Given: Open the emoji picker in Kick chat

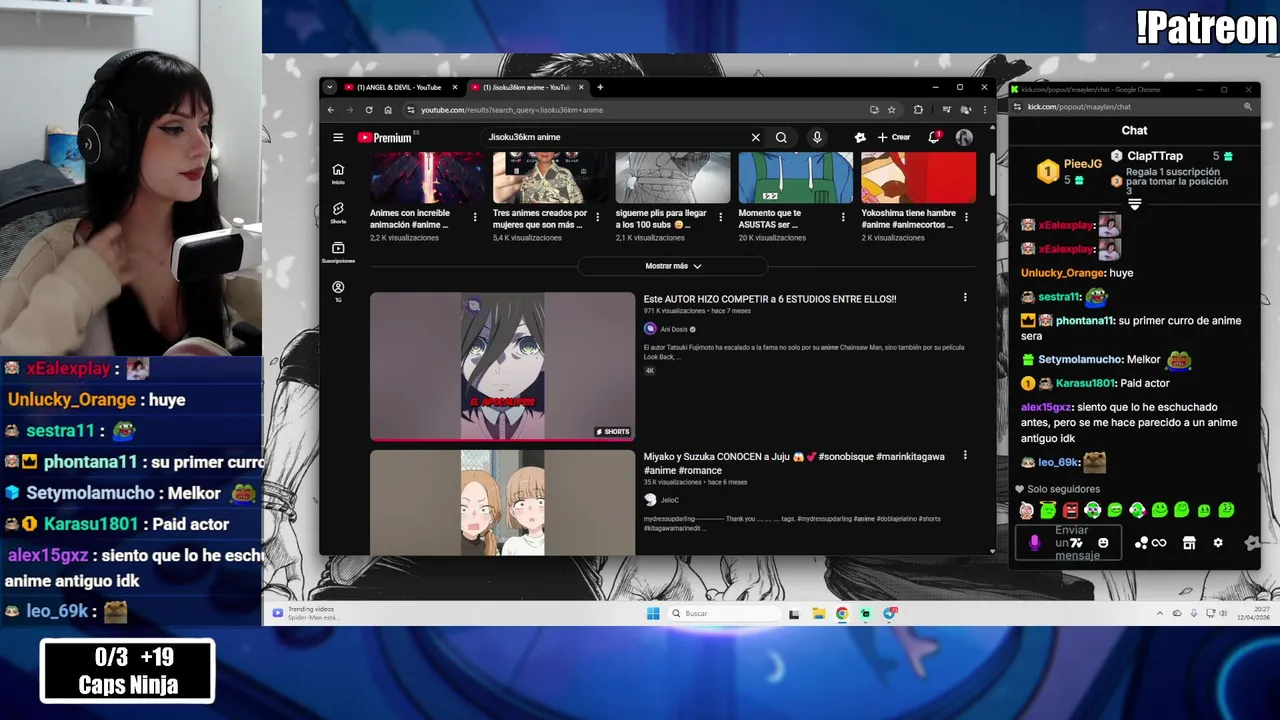Looking at the screenshot, I should [1103, 543].
